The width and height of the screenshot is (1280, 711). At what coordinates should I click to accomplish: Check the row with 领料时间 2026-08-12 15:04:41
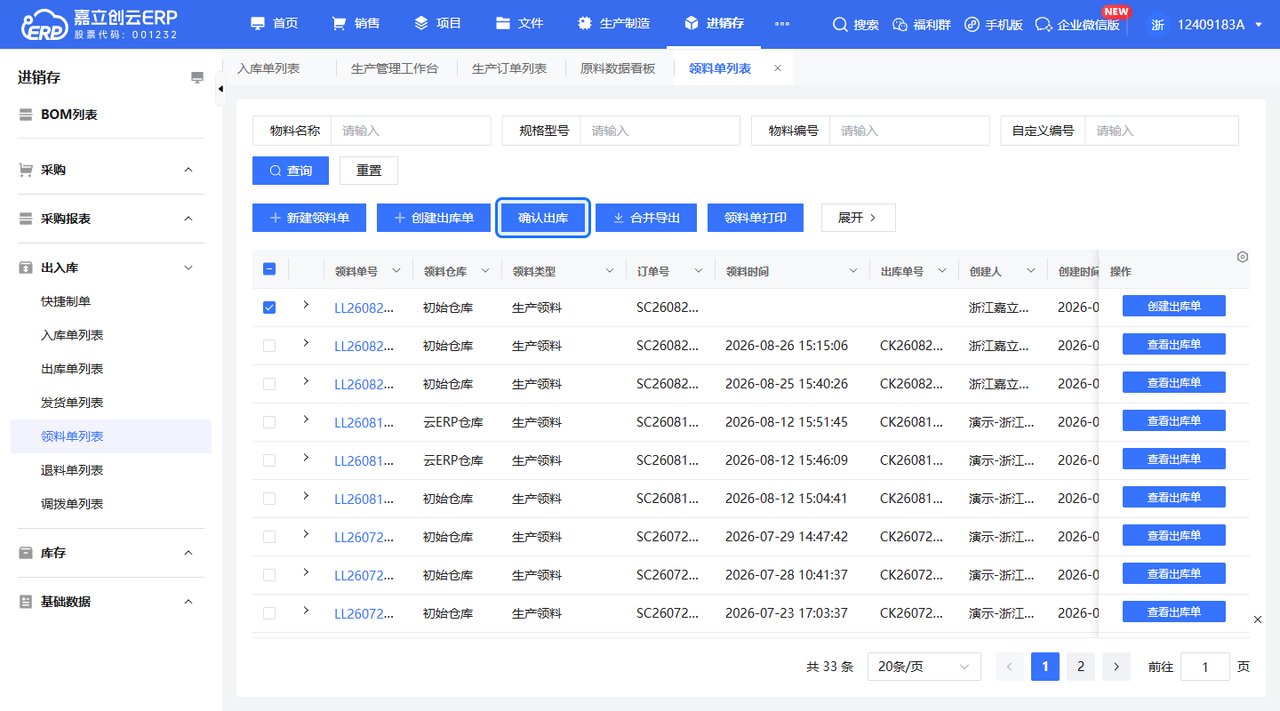tap(269, 498)
